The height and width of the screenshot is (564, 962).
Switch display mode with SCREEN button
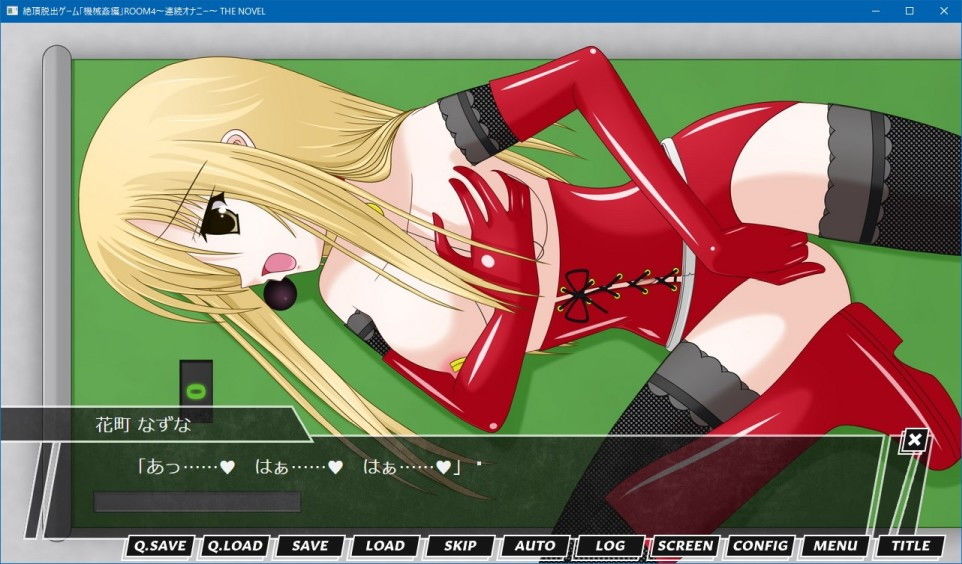click(x=685, y=546)
